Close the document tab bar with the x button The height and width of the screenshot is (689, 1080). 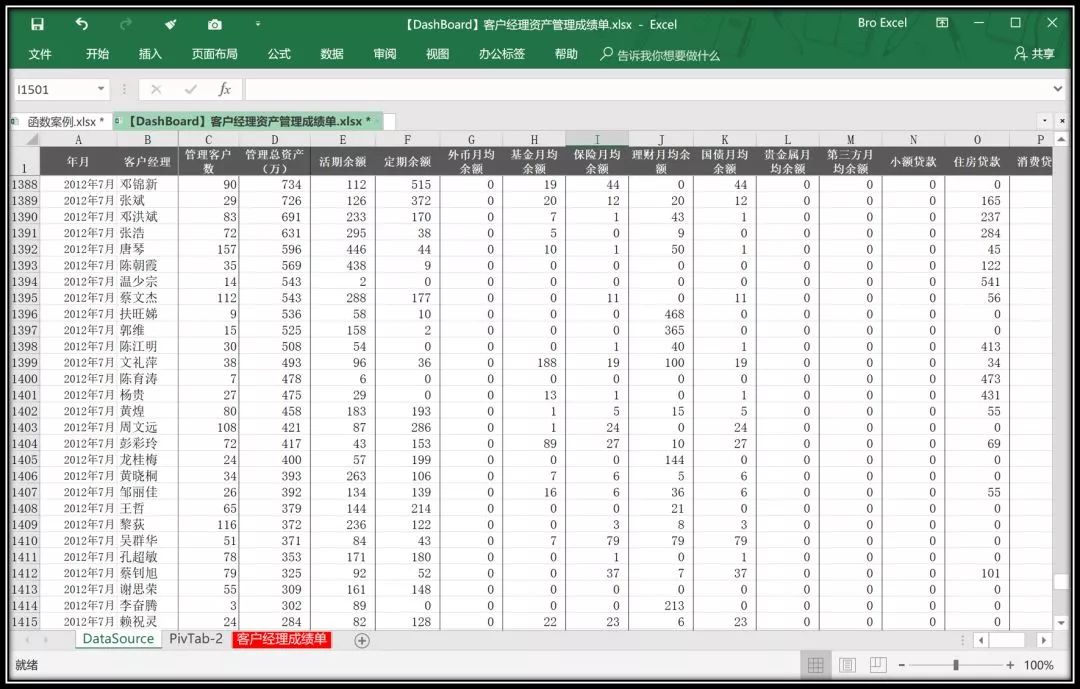1061,121
